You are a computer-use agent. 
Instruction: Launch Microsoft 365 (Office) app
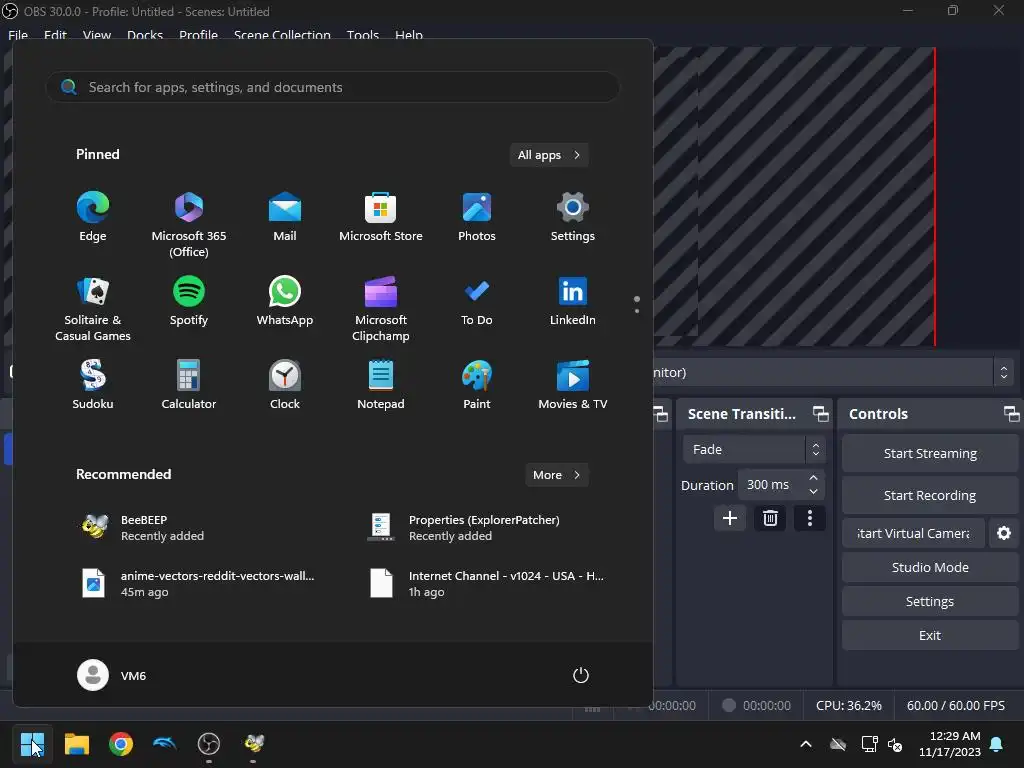[189, 224]
